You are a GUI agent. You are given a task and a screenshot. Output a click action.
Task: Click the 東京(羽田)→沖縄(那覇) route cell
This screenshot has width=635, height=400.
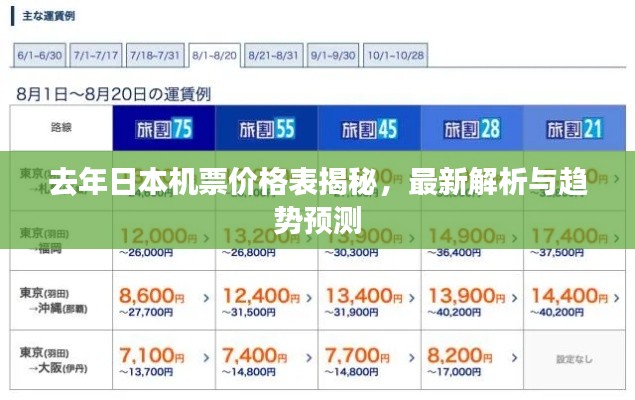[x=61, y=300]
